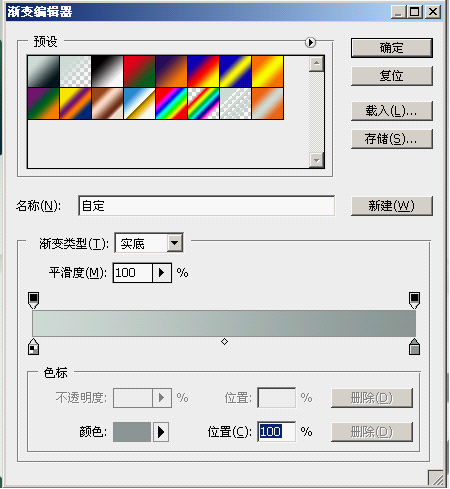Select the rainbow spectrum gradient preset
450x489 pixels.
pos(172,104)
